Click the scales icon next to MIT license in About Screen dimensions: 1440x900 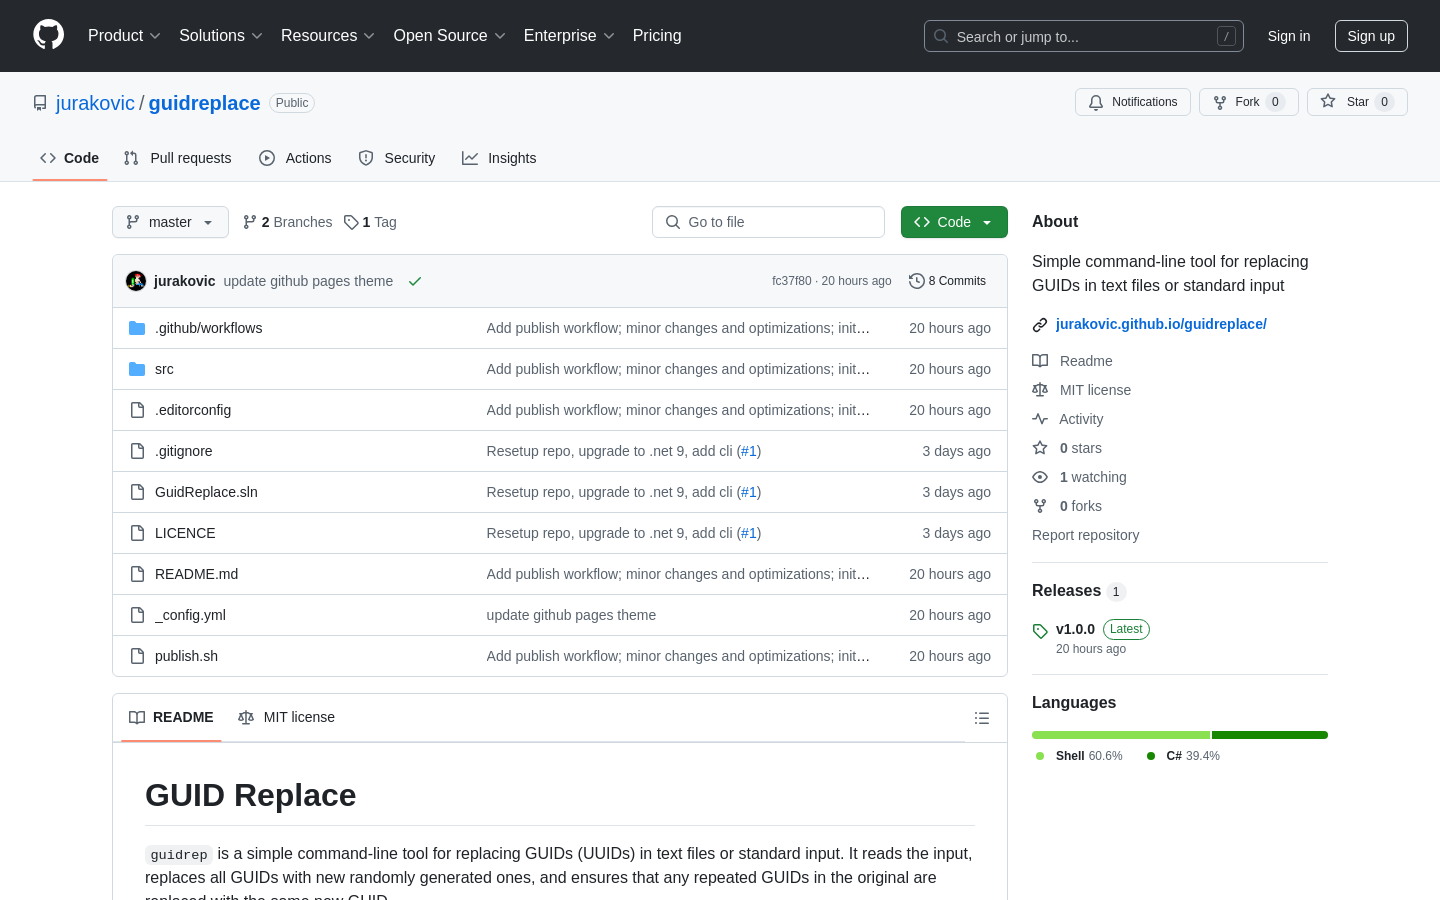click(1040, 390)
